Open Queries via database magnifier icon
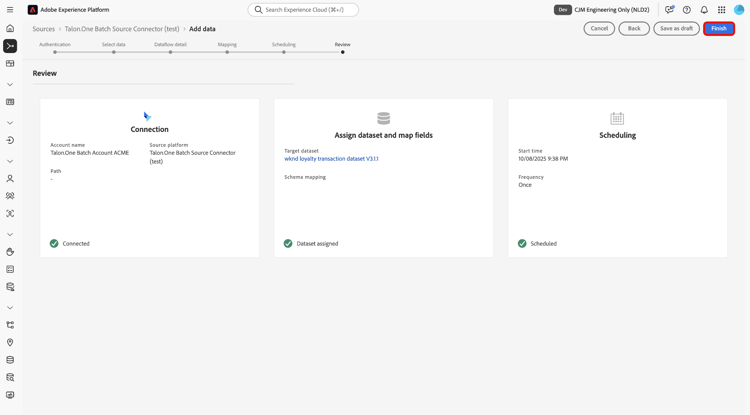 10,378
